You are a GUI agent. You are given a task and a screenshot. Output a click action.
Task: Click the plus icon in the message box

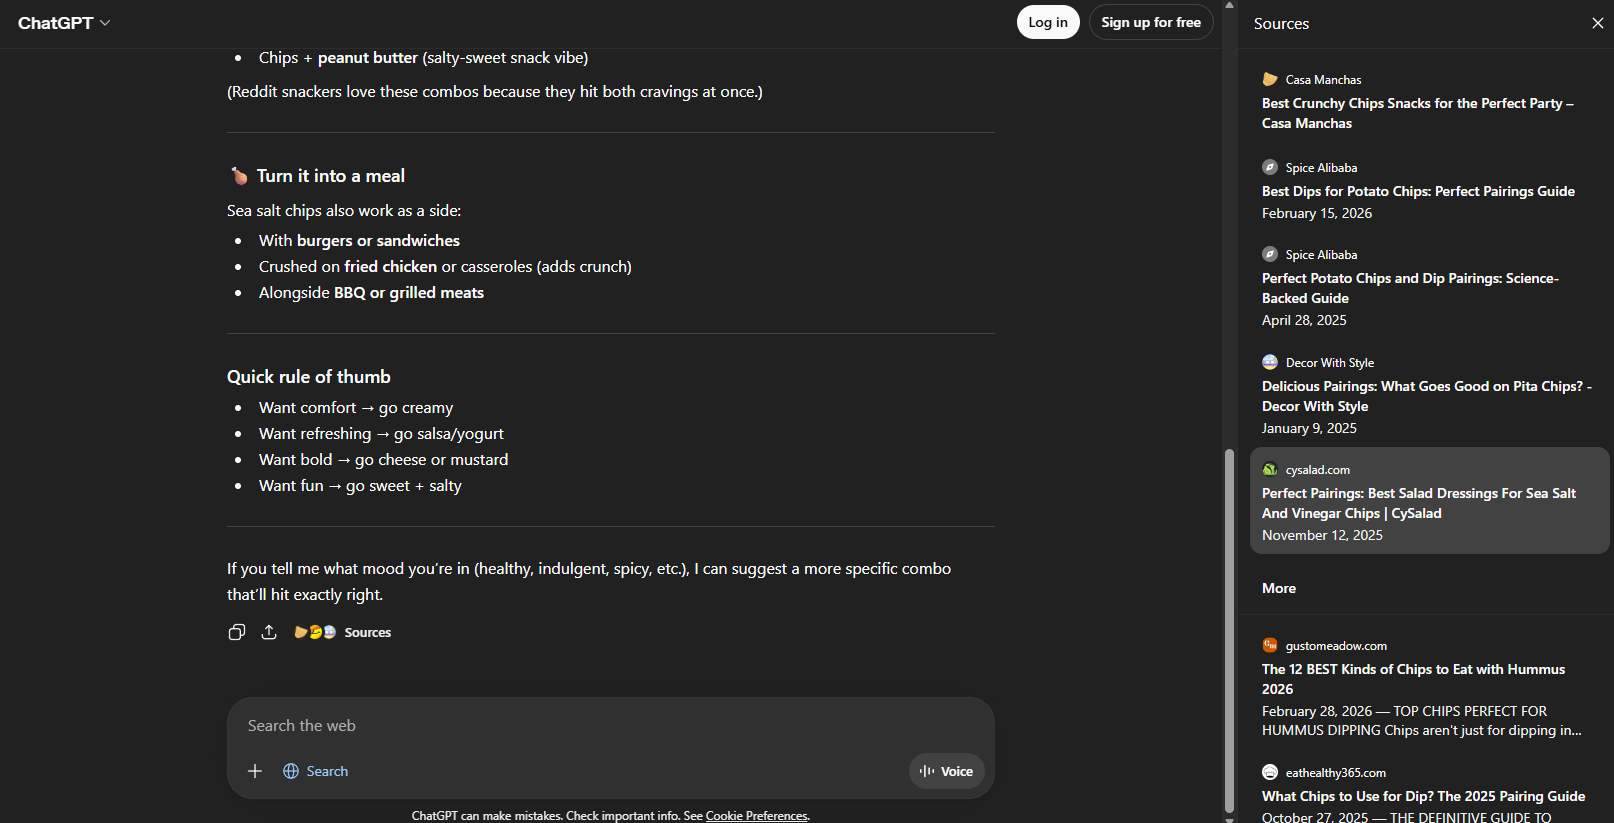tap(255, 771)
